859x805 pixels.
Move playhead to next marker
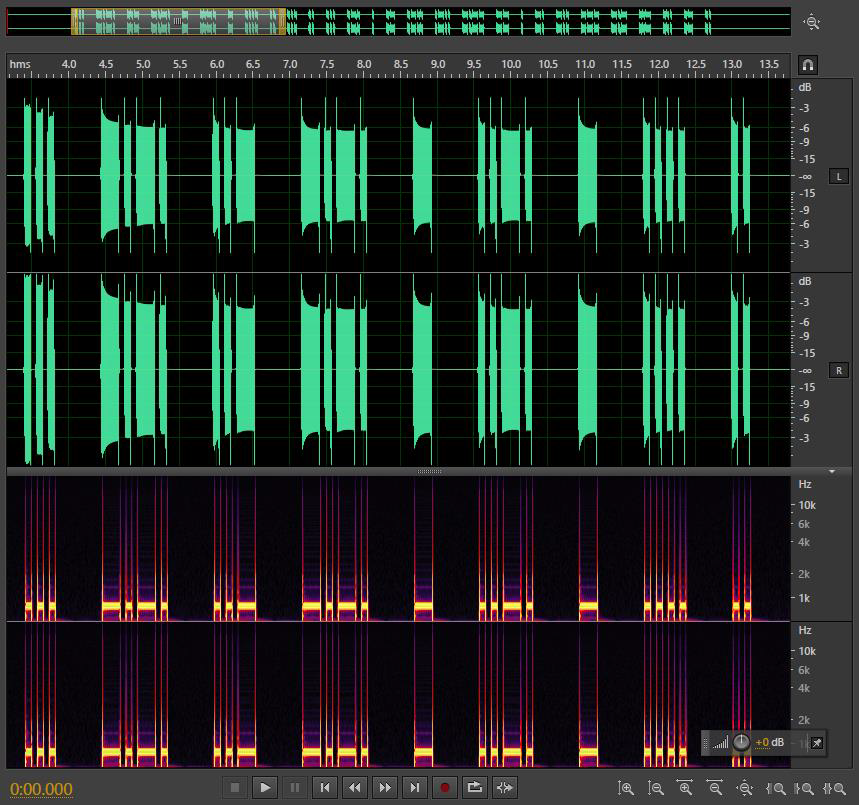point(415,787)
